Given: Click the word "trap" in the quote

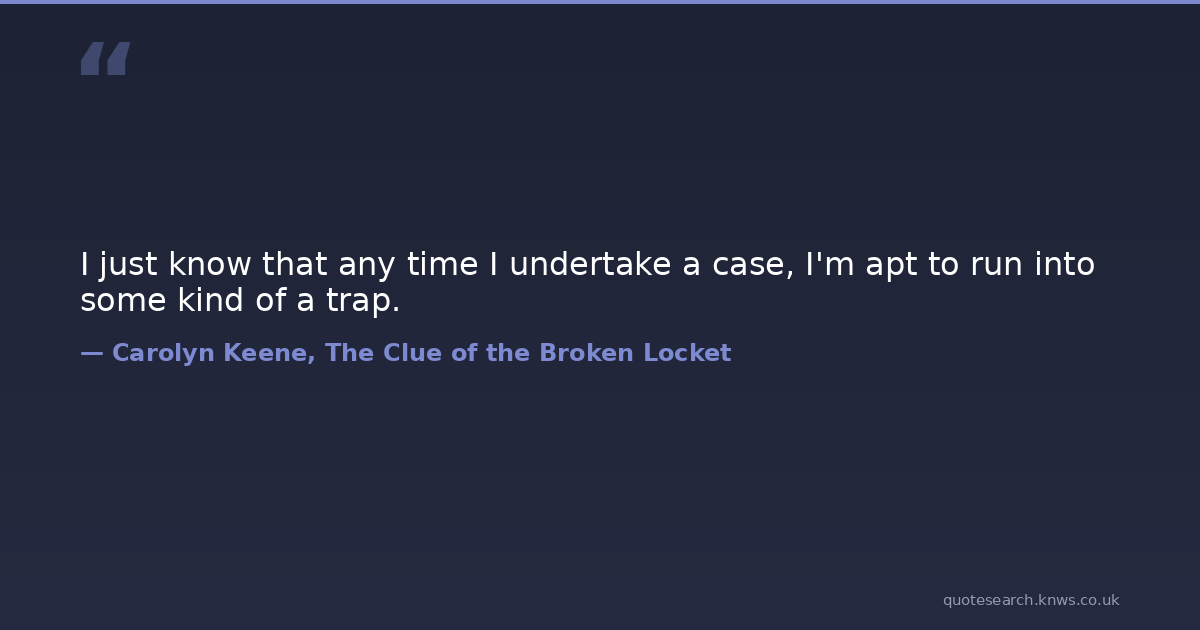Looking at the screenshot, I should 358,300.
